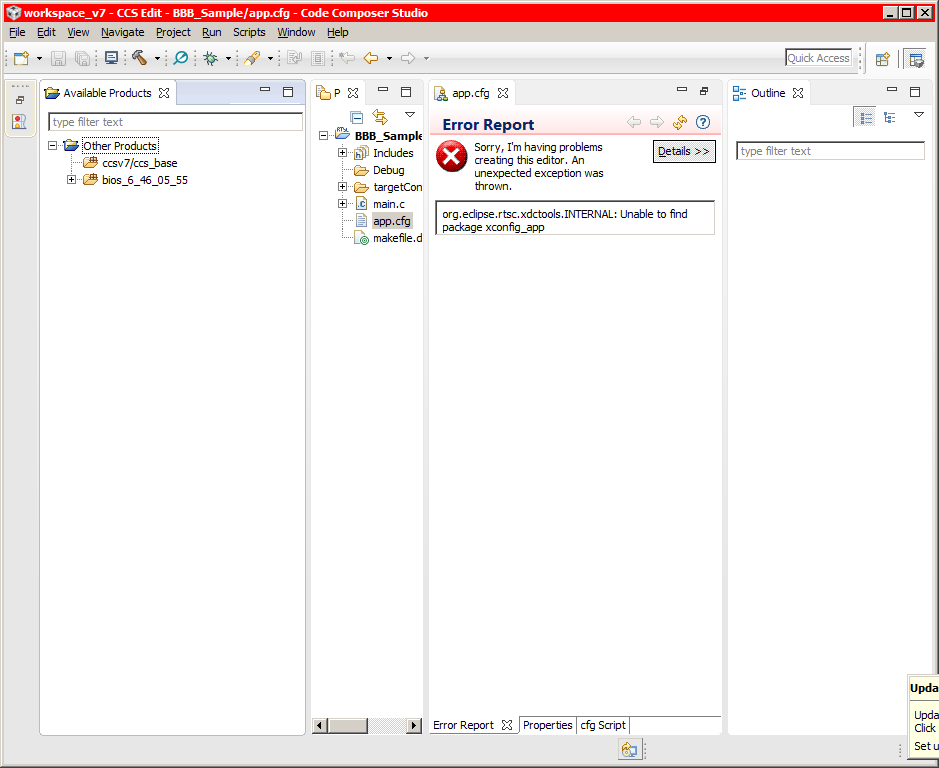Expand the main.c node
The image size is (939, 768).
tap(343, 204)
